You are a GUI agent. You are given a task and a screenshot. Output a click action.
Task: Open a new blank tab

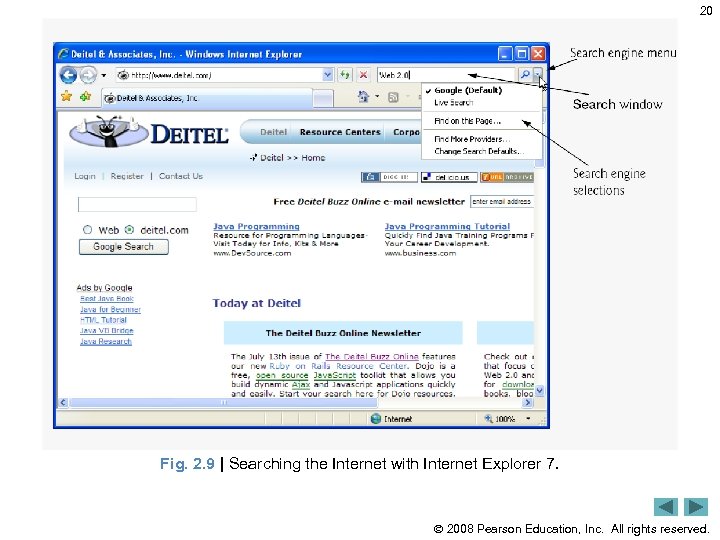click(323, 98)
